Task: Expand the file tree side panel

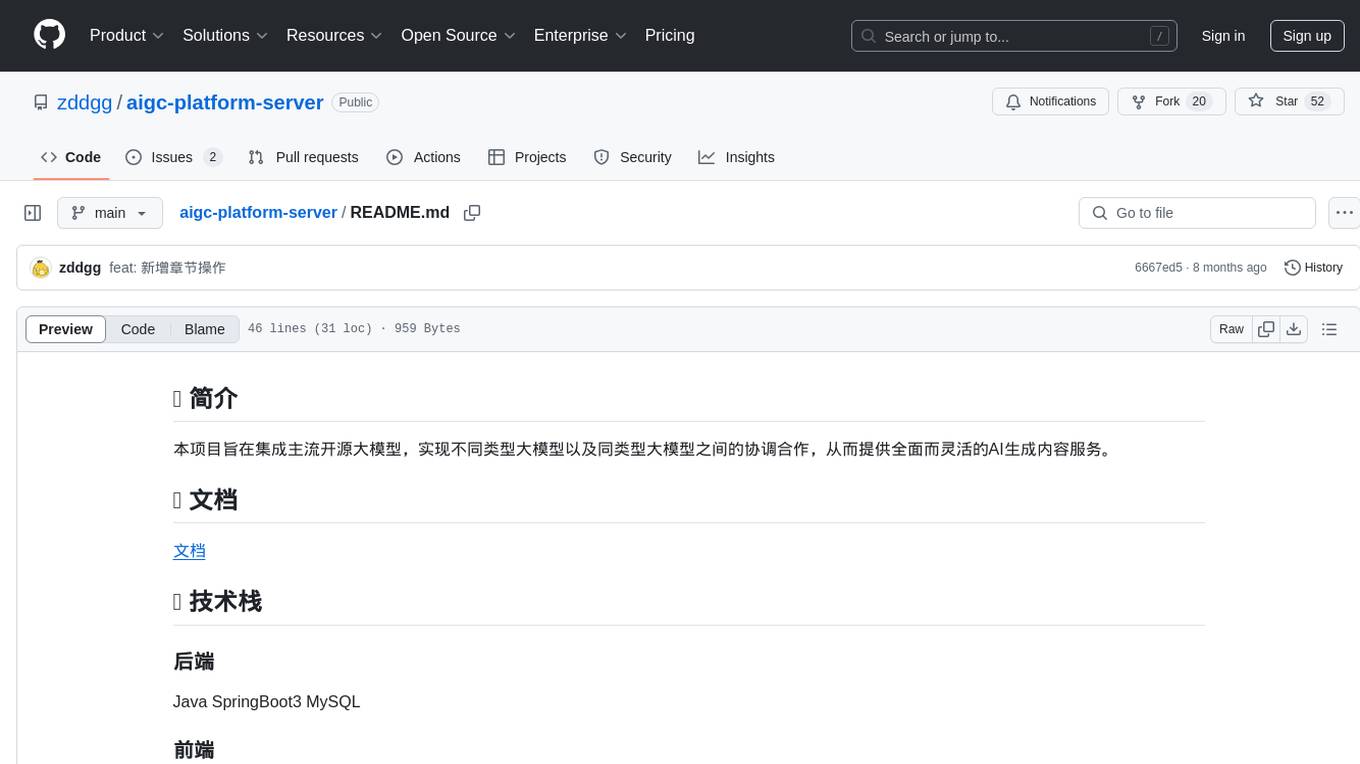Action: pos(33,213)
